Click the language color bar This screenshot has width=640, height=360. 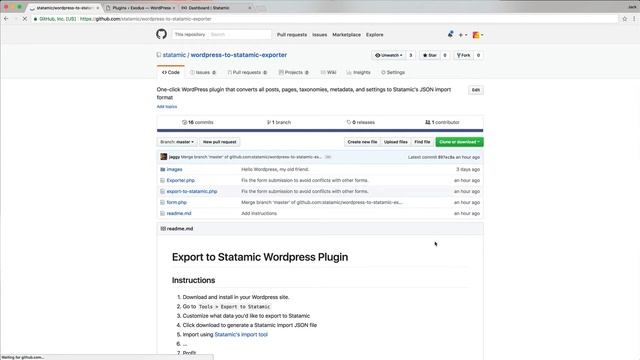tap(320, 131)
